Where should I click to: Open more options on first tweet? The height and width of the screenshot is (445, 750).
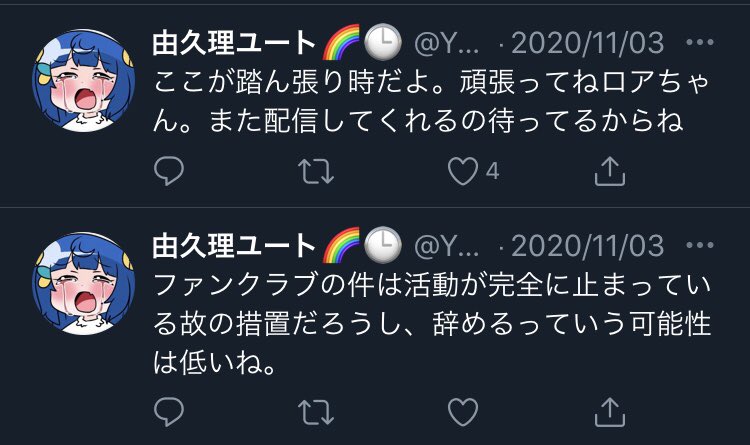click(700, 42)
